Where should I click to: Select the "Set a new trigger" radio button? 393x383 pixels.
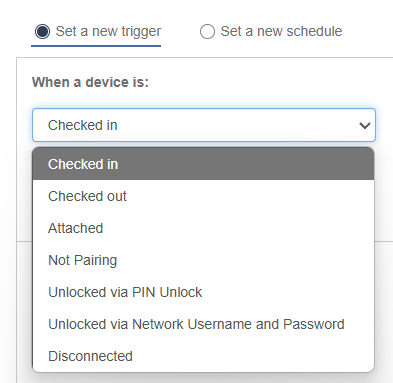[42, 32]
